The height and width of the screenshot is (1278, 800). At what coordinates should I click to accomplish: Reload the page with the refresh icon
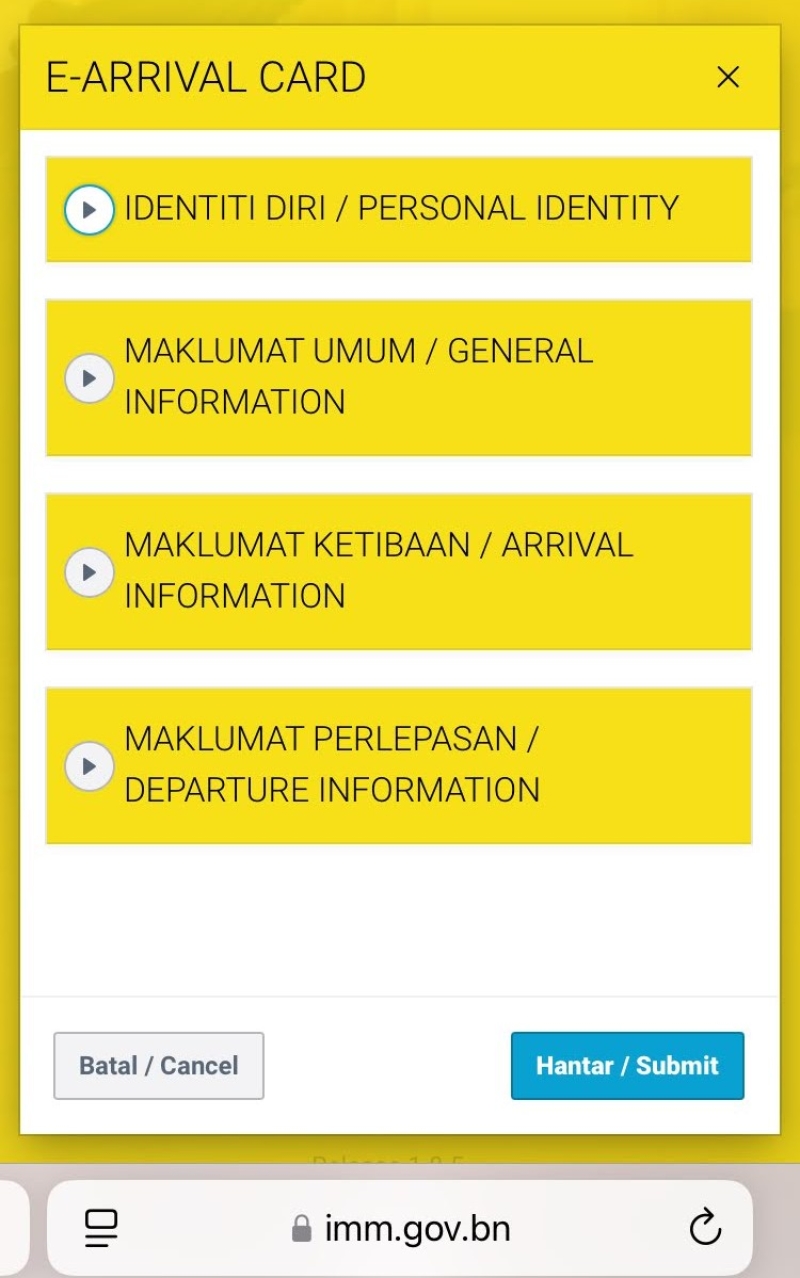tap(705, 1227)
